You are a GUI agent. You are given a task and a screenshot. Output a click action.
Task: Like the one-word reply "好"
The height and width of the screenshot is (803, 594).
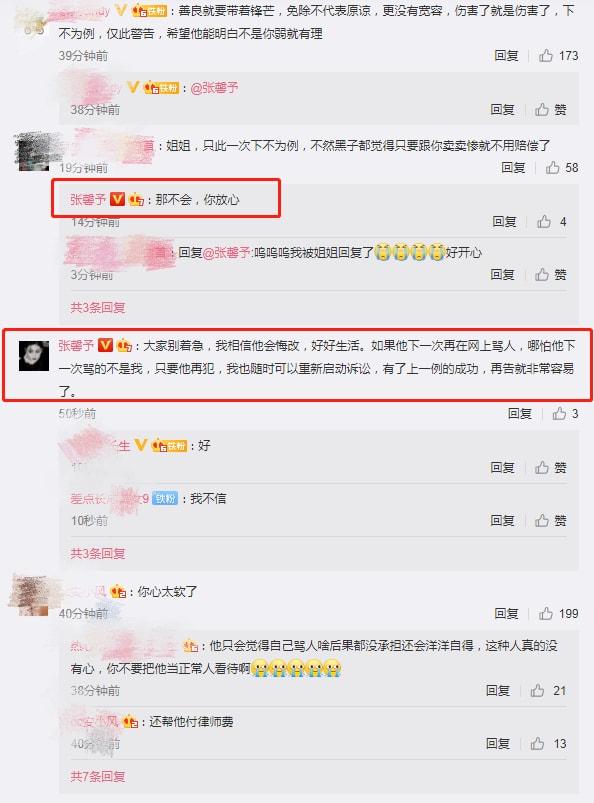(x=542, y=468)
